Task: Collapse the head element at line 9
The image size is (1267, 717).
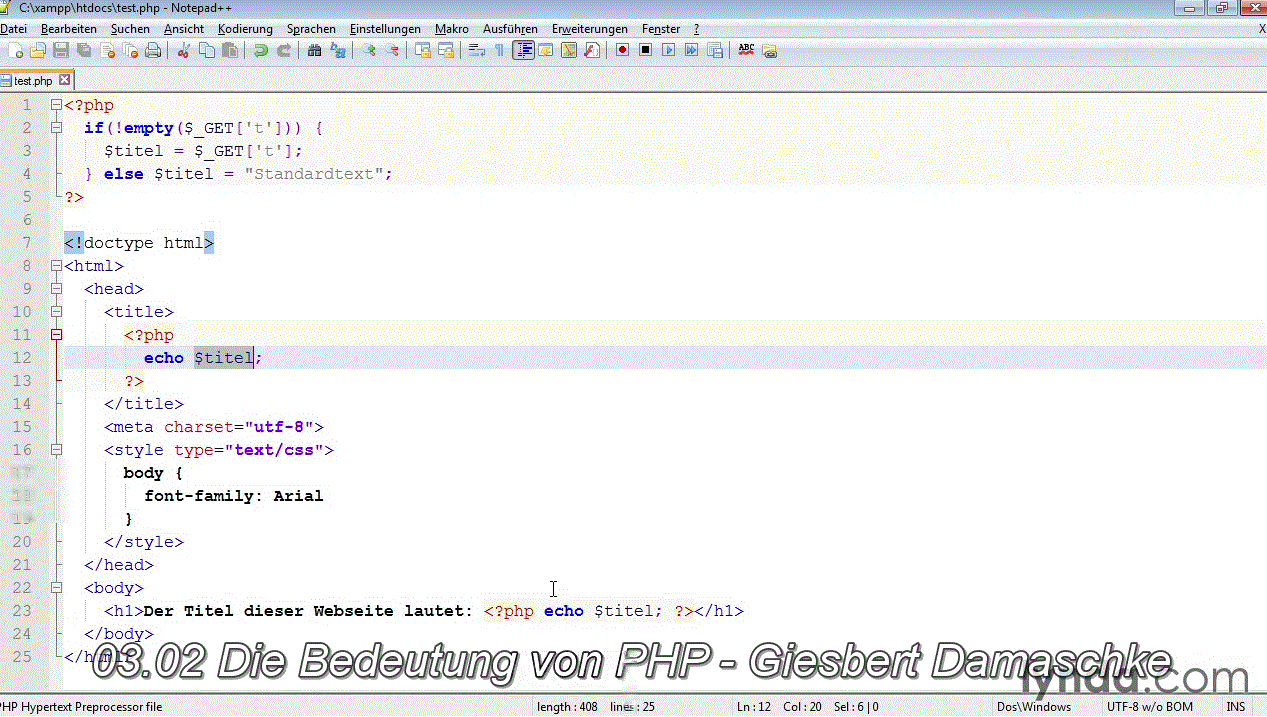Action: [56, 289]
